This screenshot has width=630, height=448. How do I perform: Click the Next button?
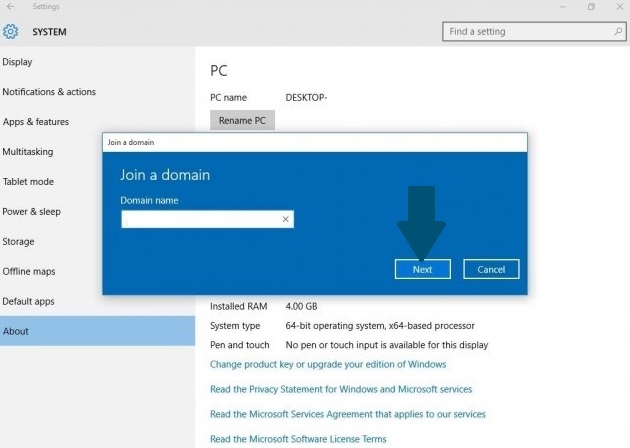422,269
